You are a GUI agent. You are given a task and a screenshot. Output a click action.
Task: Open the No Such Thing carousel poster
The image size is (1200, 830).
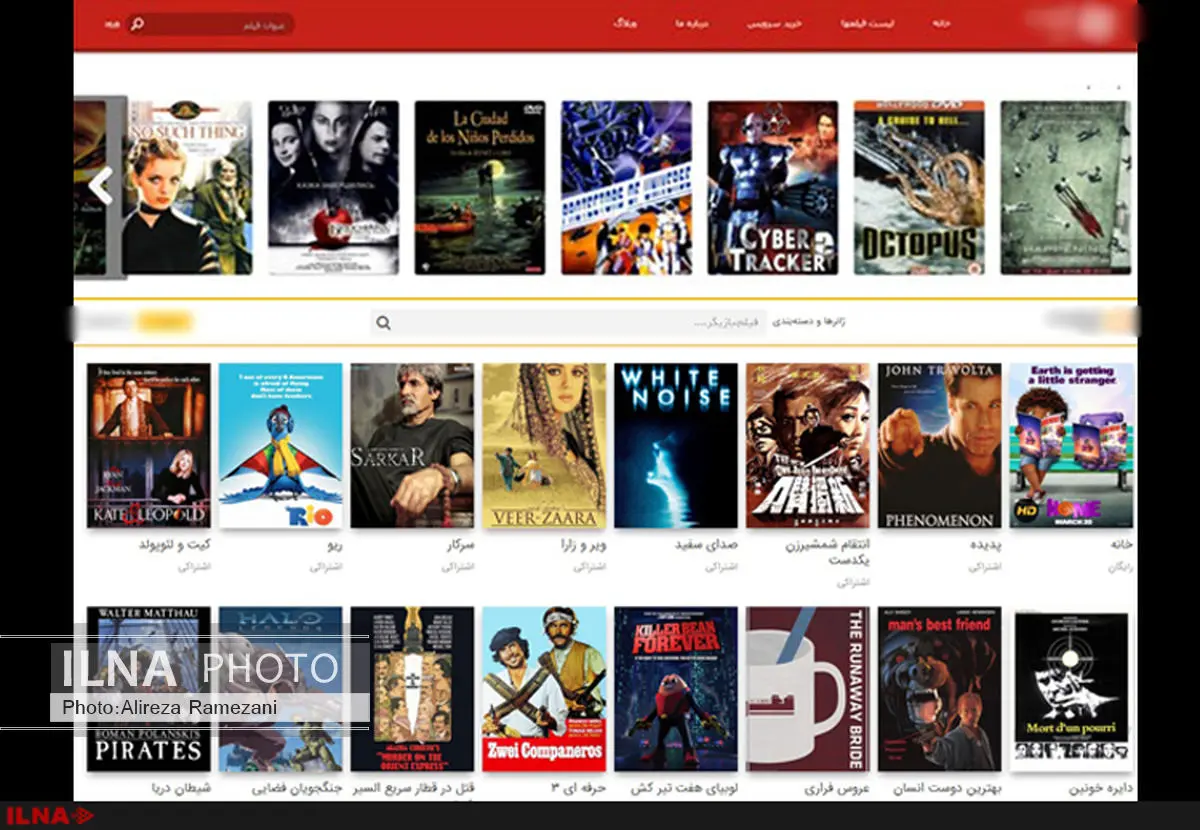[x=187, y=187]
